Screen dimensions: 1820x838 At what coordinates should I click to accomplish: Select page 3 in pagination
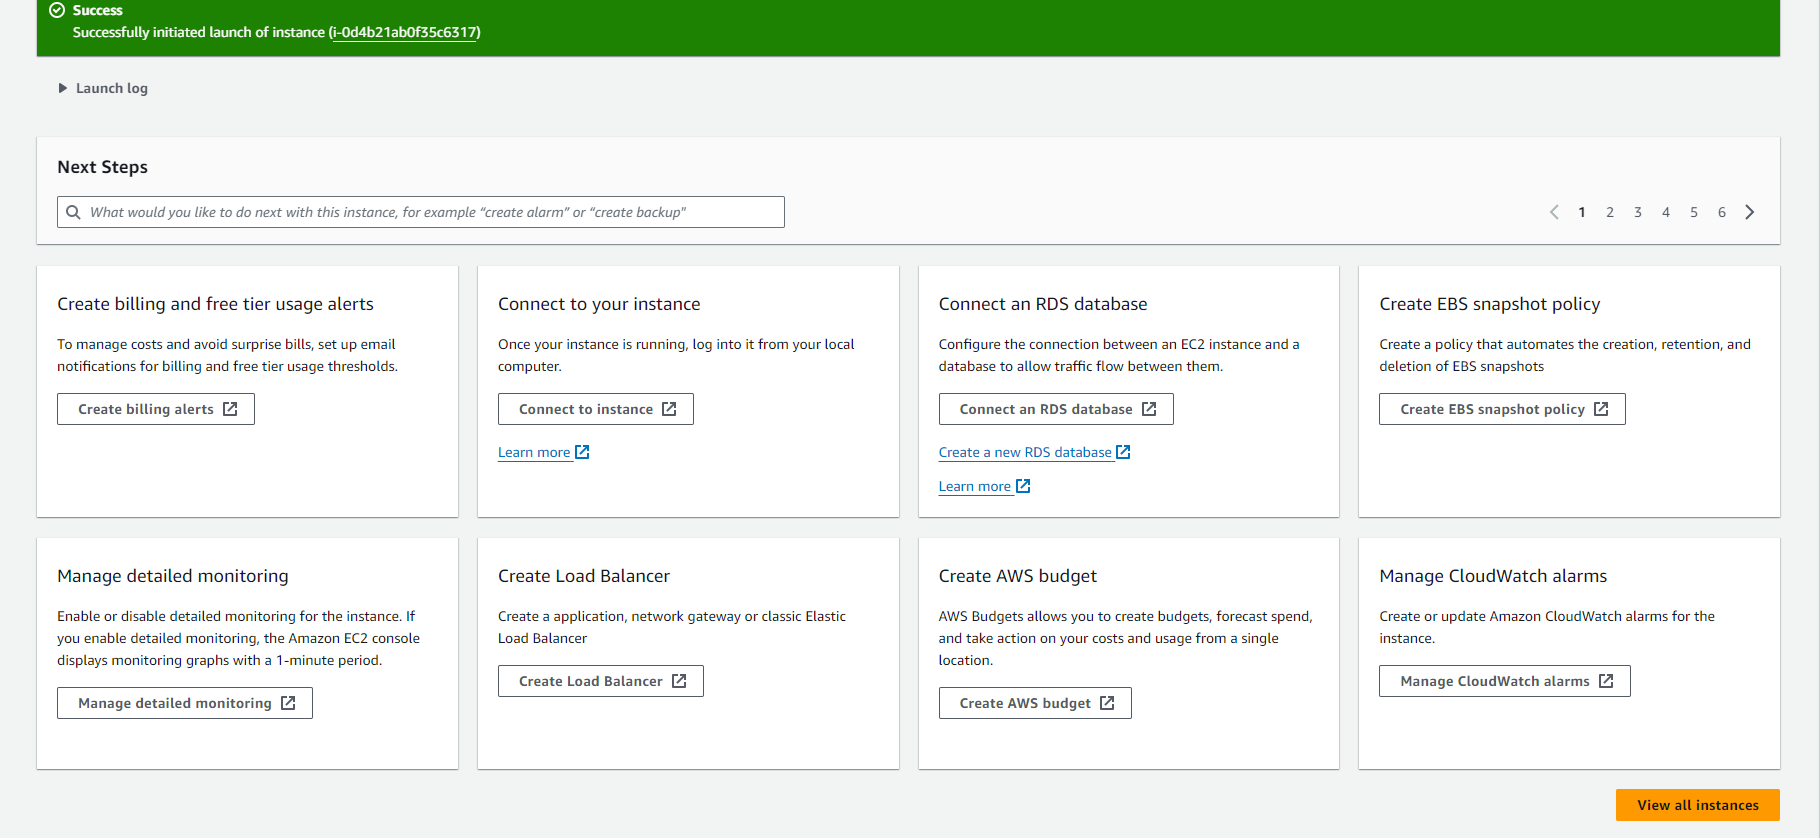coord(1638,212)
